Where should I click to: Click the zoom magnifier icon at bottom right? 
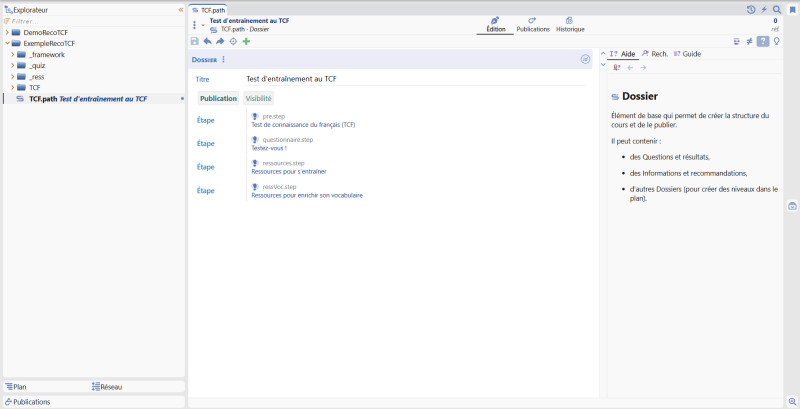coord(792,401)
